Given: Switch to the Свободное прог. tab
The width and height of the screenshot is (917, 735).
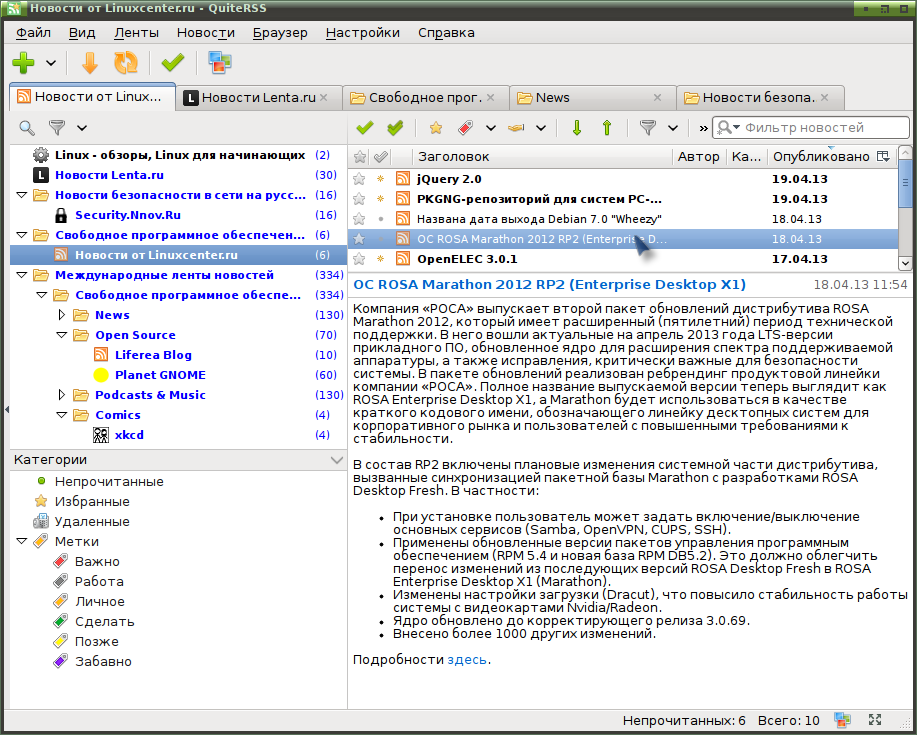Looking at the screenshot, I should click(x=425, y=98).
